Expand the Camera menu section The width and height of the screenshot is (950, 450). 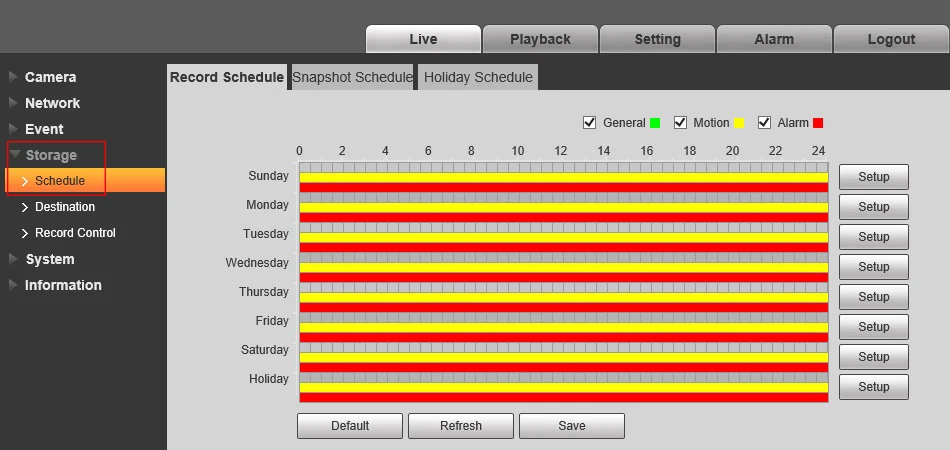(50, 78)
